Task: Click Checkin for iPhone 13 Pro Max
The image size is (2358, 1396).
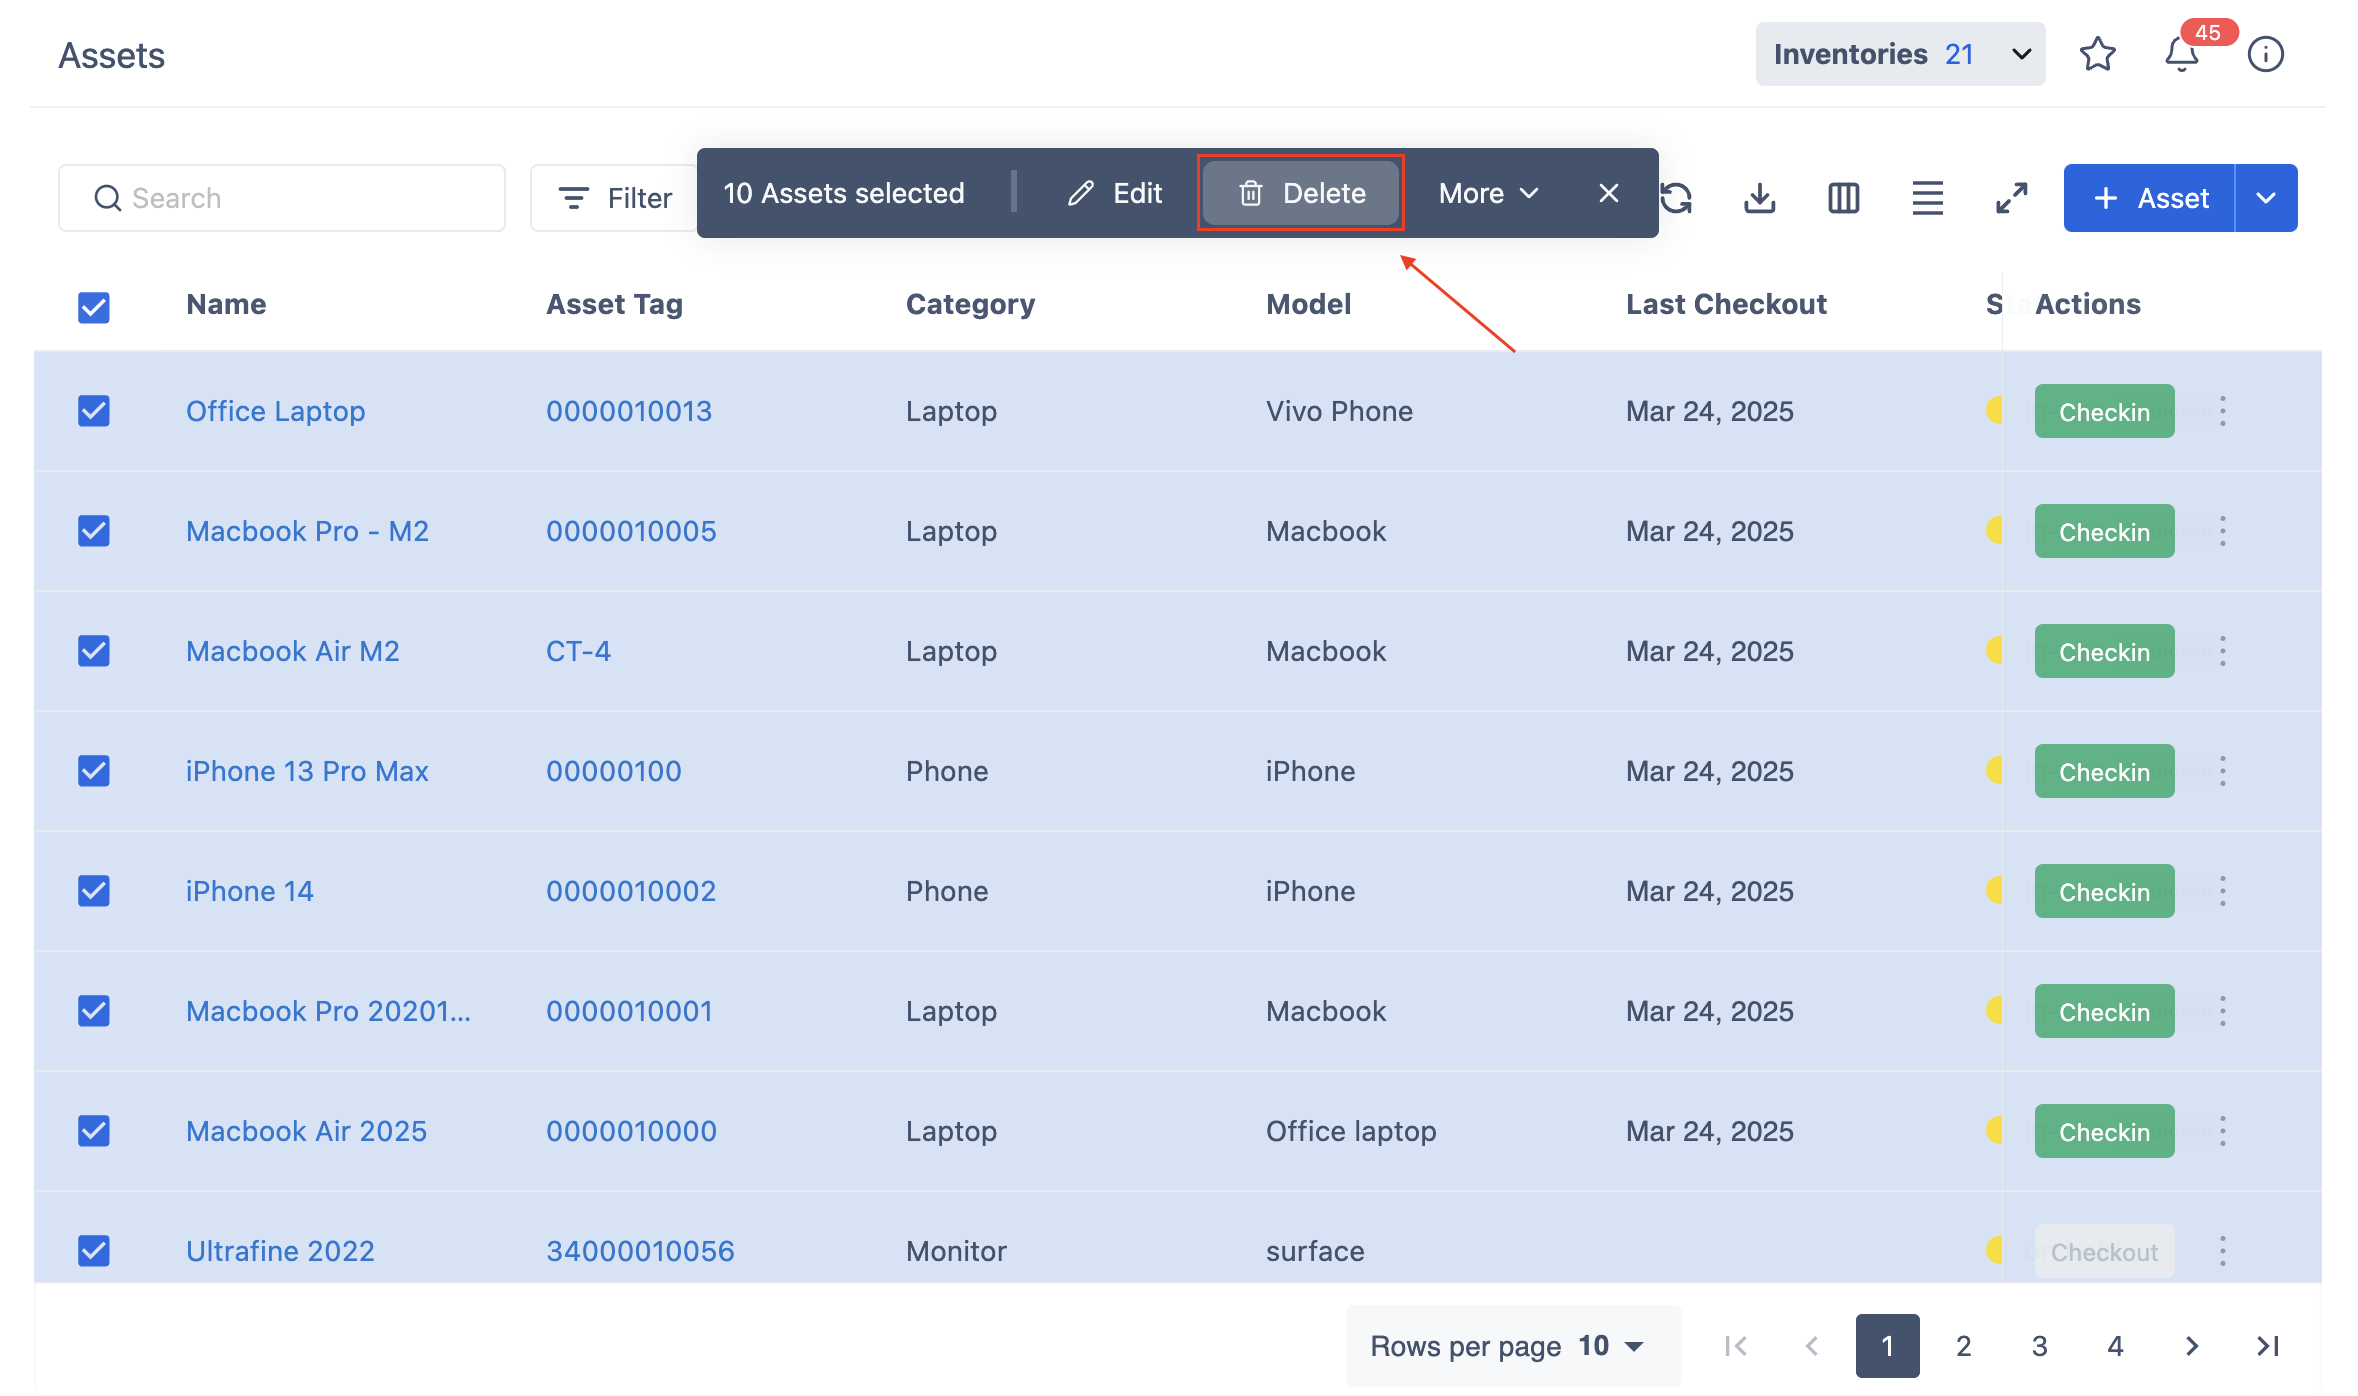Action: [2103, 771]
